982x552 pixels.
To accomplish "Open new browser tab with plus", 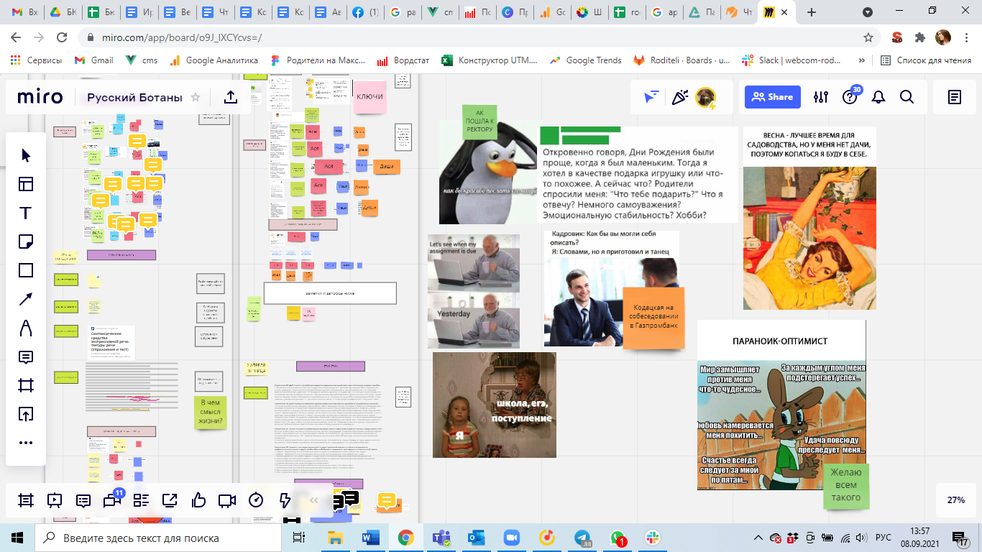I will pos(812,12).
